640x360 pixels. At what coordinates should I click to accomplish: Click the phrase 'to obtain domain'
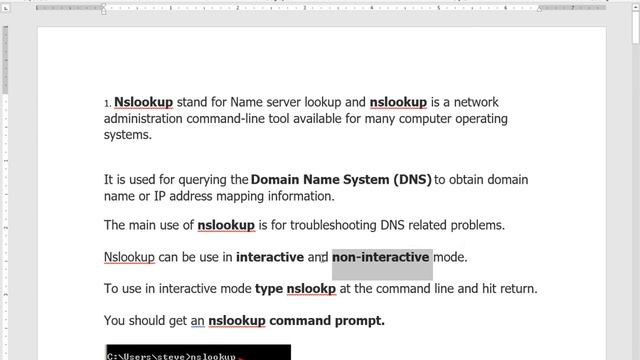point(481,180)
